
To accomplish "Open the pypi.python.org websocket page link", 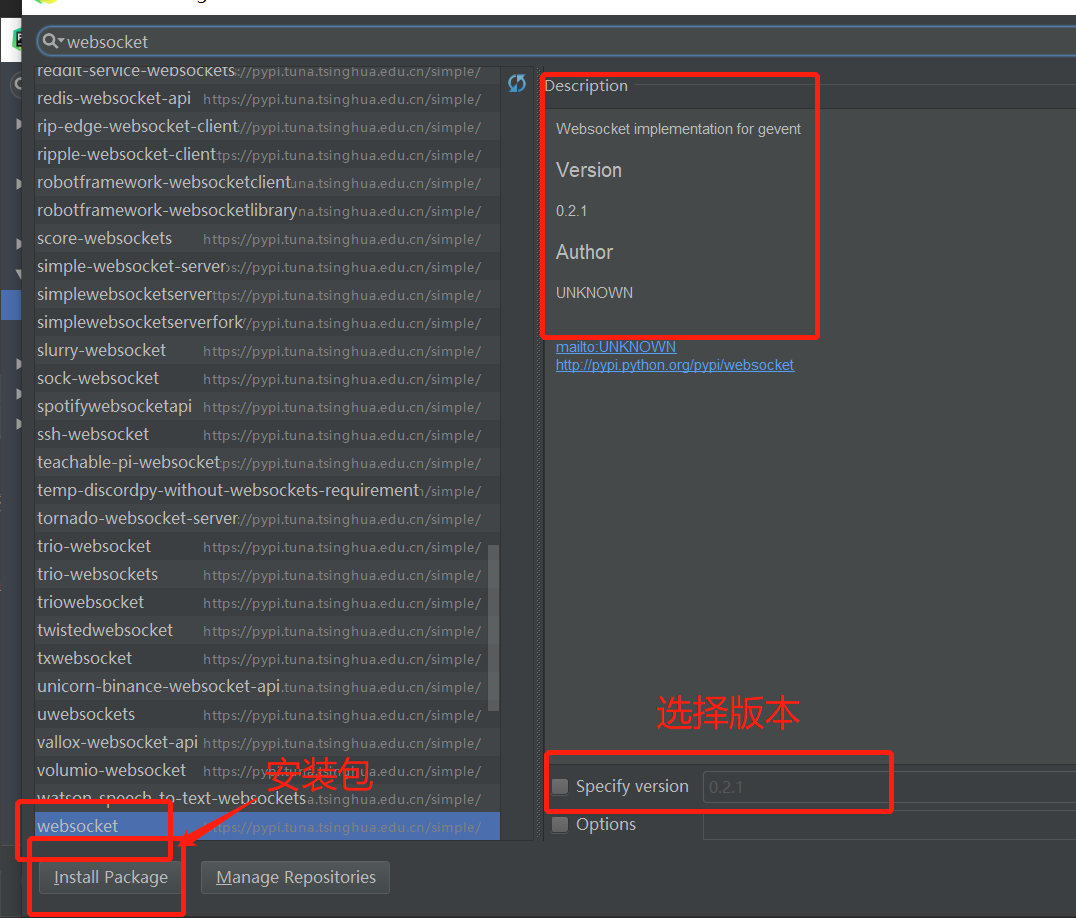I will point(675,365).
